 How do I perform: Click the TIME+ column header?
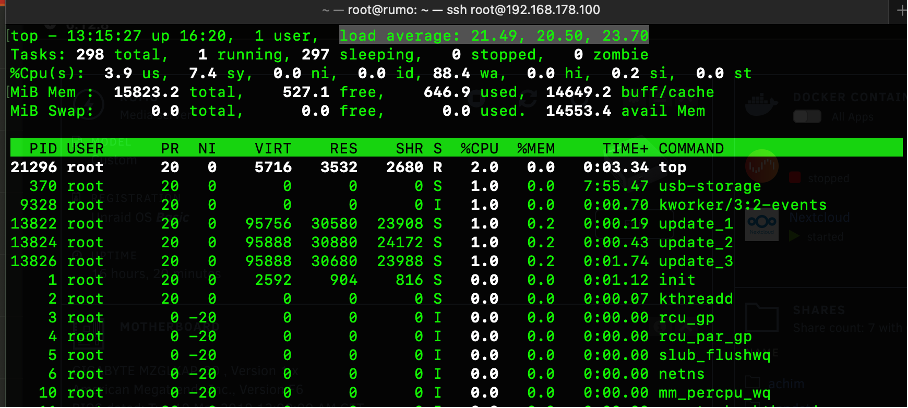[625, 149]
